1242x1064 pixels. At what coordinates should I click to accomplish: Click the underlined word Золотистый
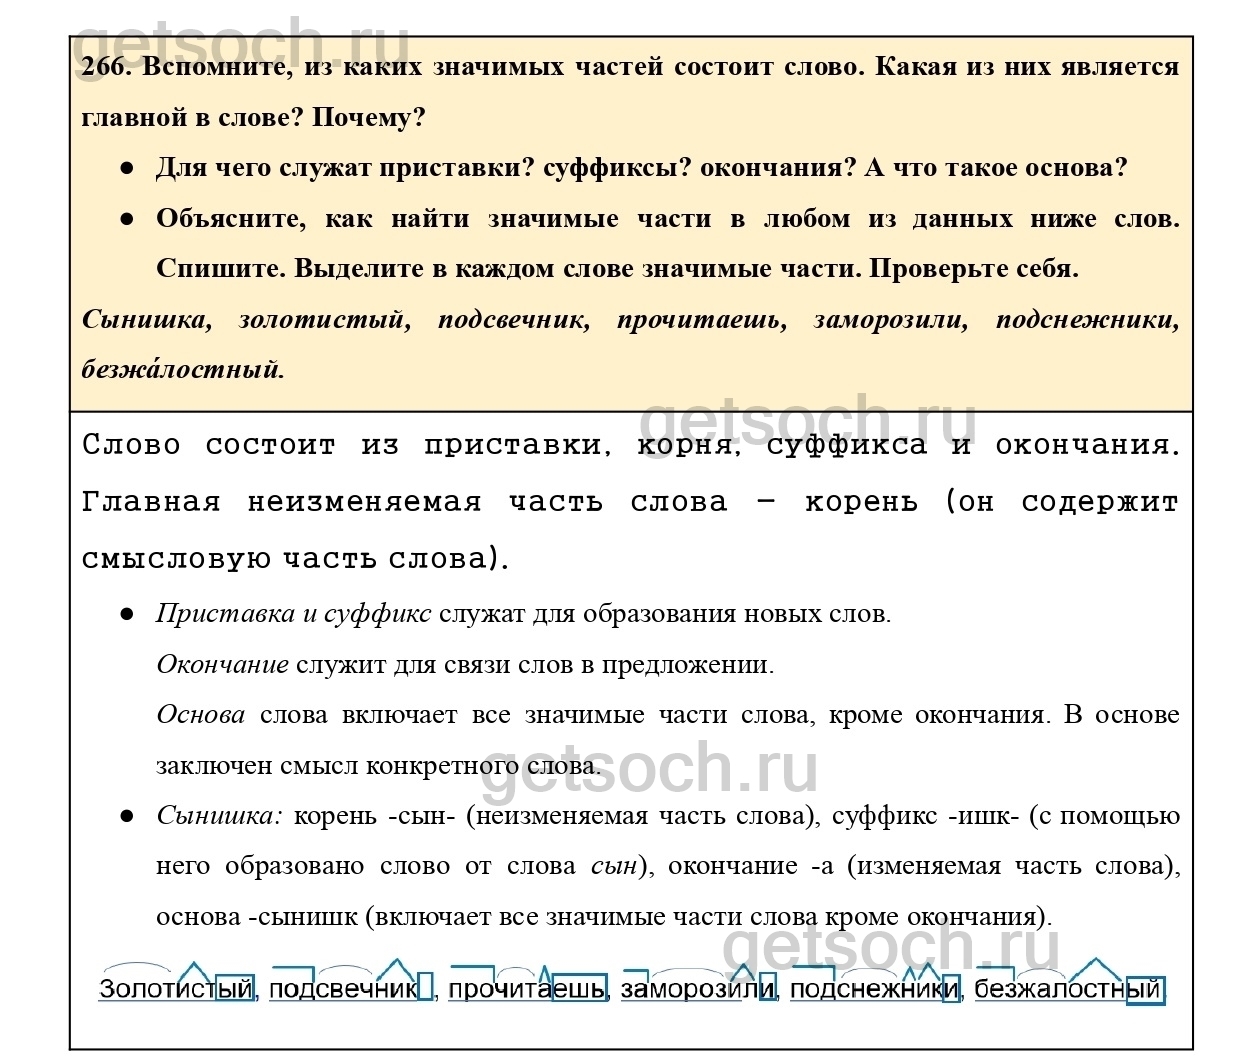click(175, 989)
